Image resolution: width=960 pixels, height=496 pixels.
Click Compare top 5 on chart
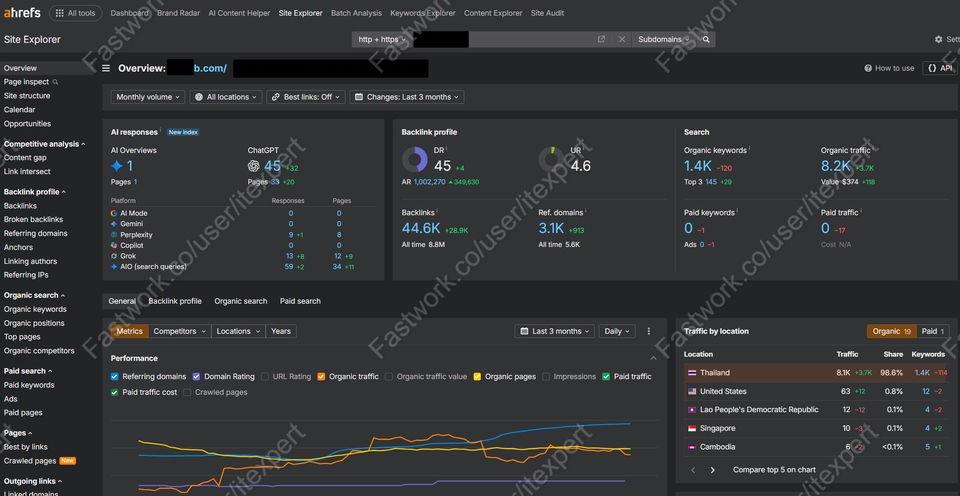pos(774,470)
